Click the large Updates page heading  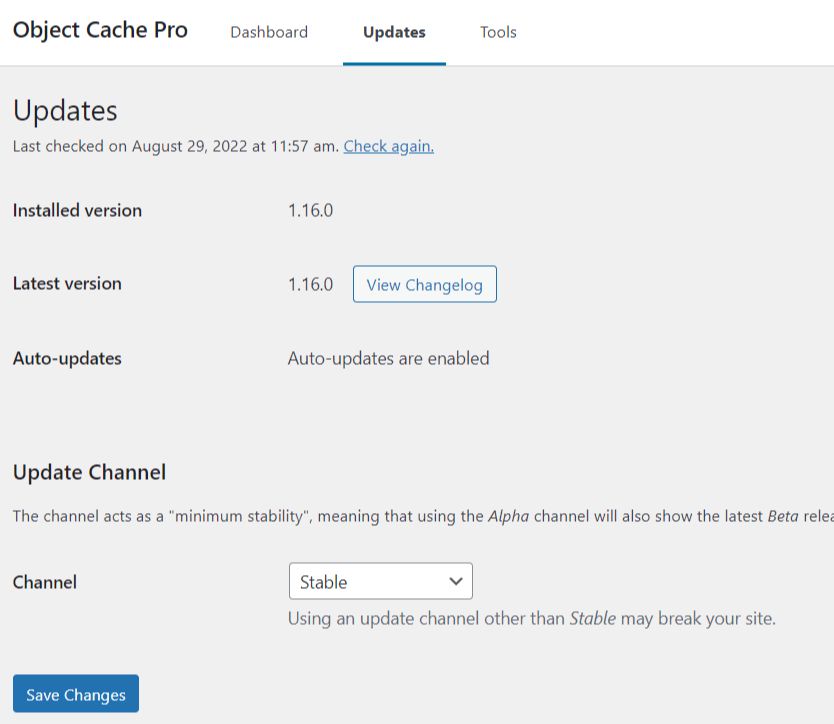coord(65,111)
